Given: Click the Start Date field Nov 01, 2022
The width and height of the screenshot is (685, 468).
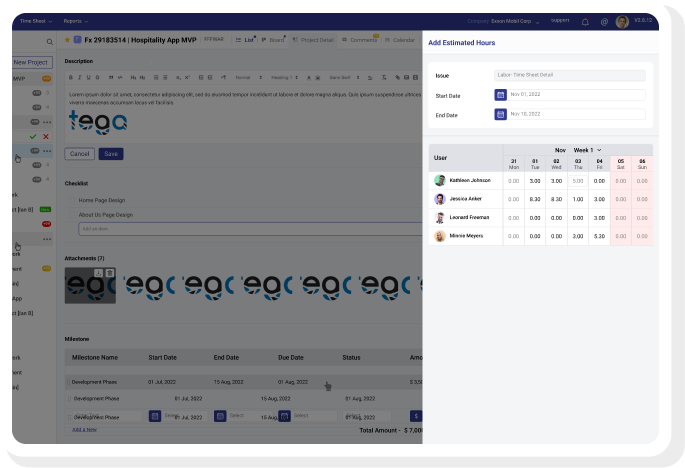Looking at the screenshot, I should tap(576, 95).
